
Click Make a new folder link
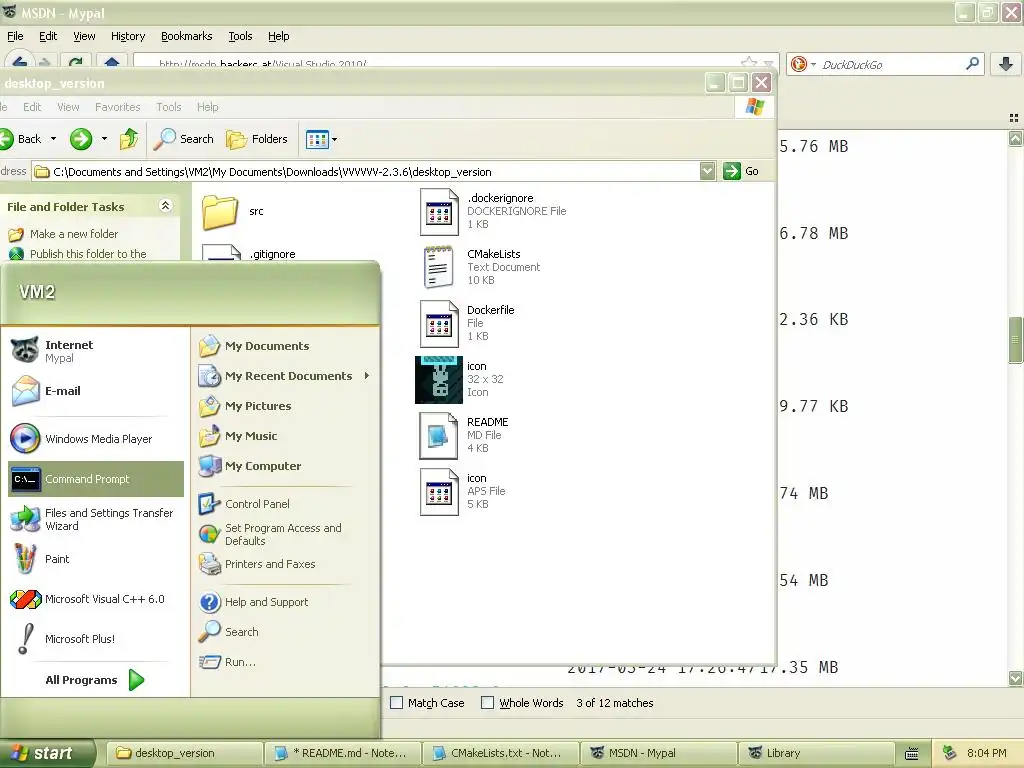[74, 234]
